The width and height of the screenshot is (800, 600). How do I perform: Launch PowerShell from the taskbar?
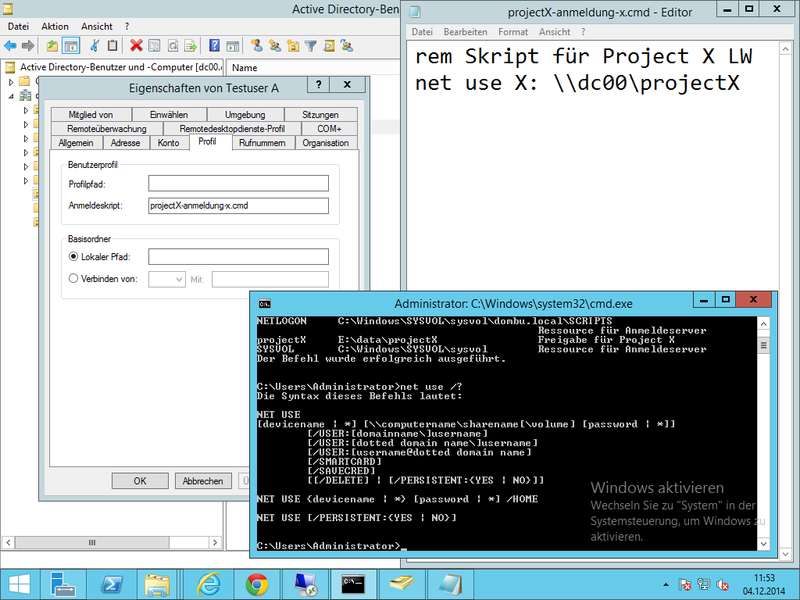(111, 583)
